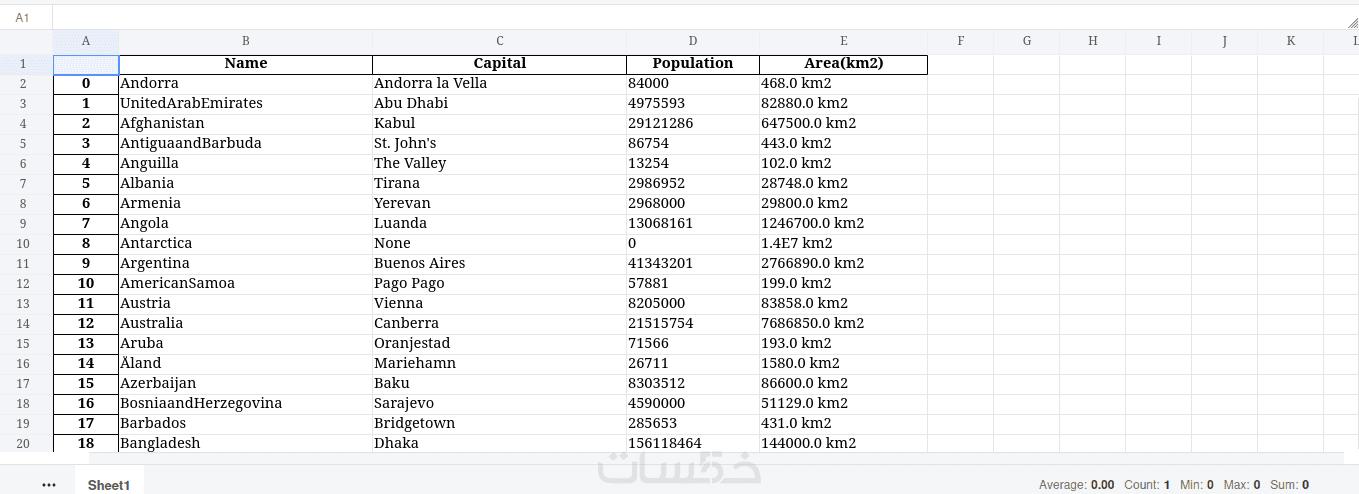Image resolution: width=1359 pixels, height=494 pixels.
Task: Select the Area(km2) header cell
Action: (843, 64)
